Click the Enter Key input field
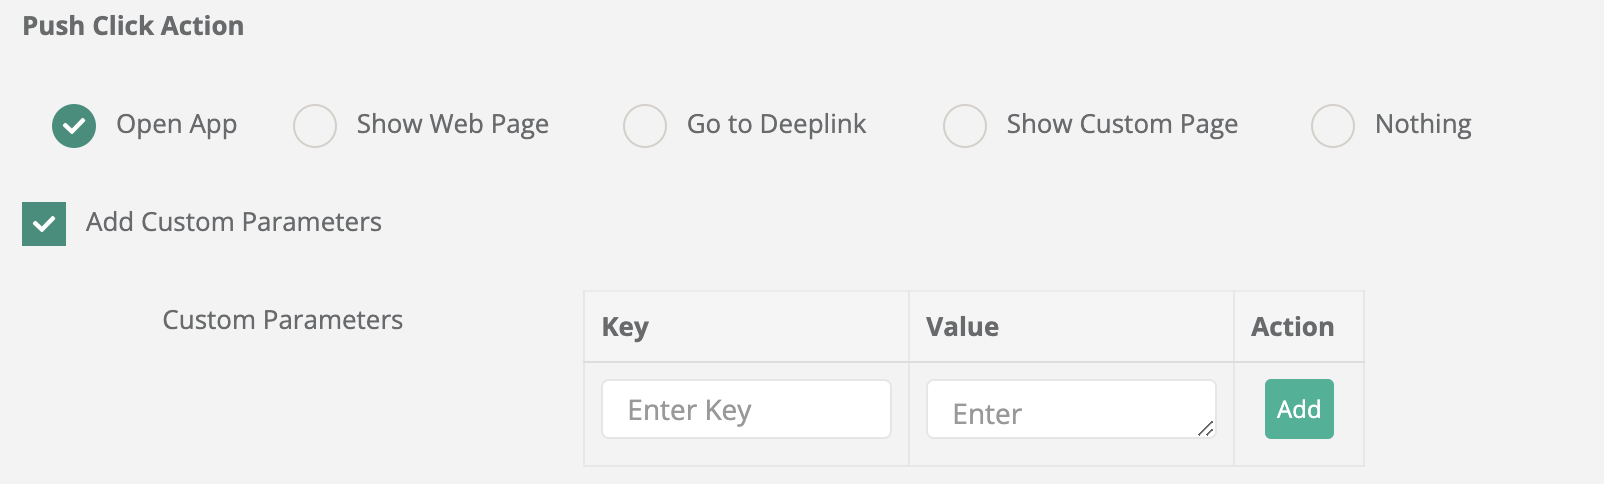 click(x=746, y=409)
